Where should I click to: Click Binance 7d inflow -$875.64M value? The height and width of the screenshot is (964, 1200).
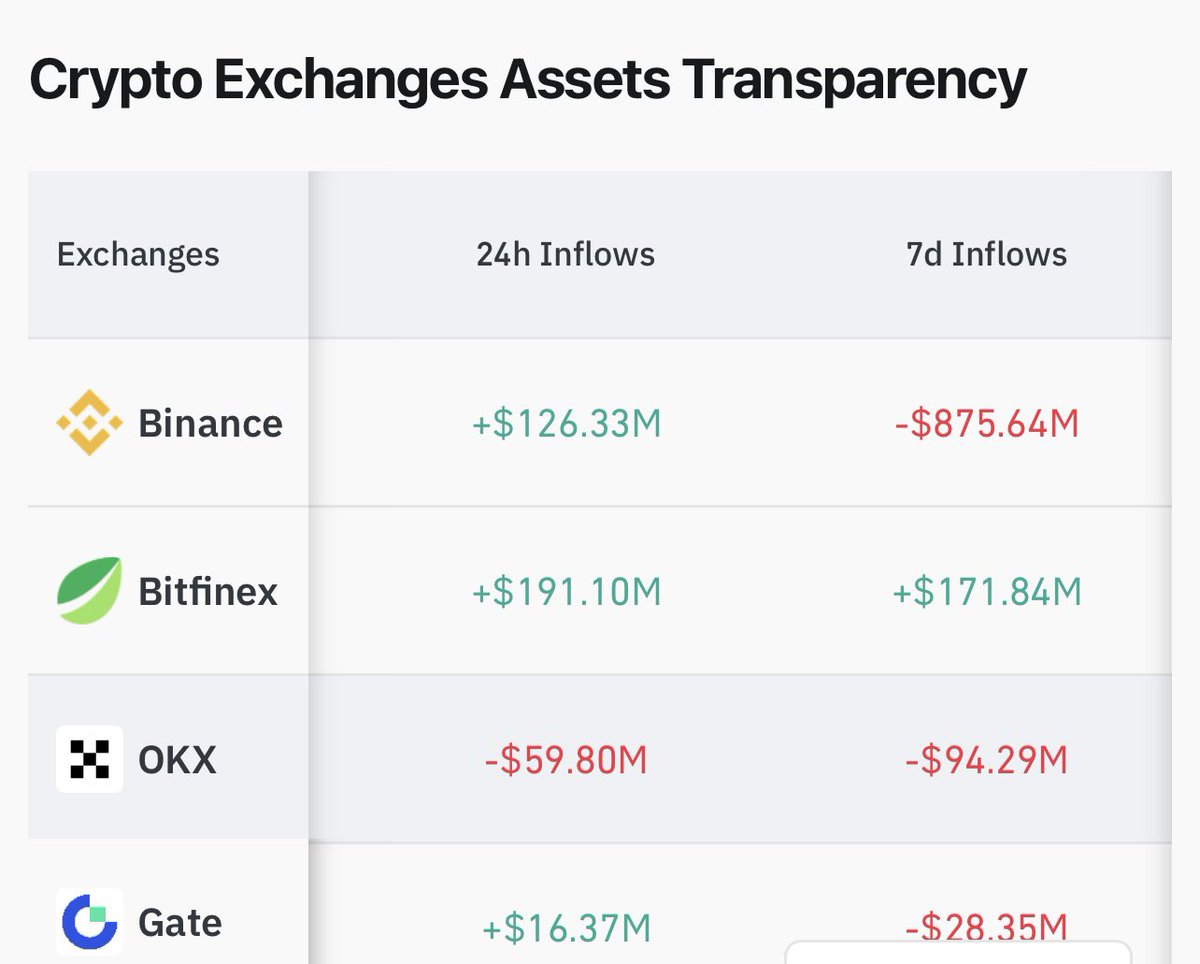[x=987, y=424]
